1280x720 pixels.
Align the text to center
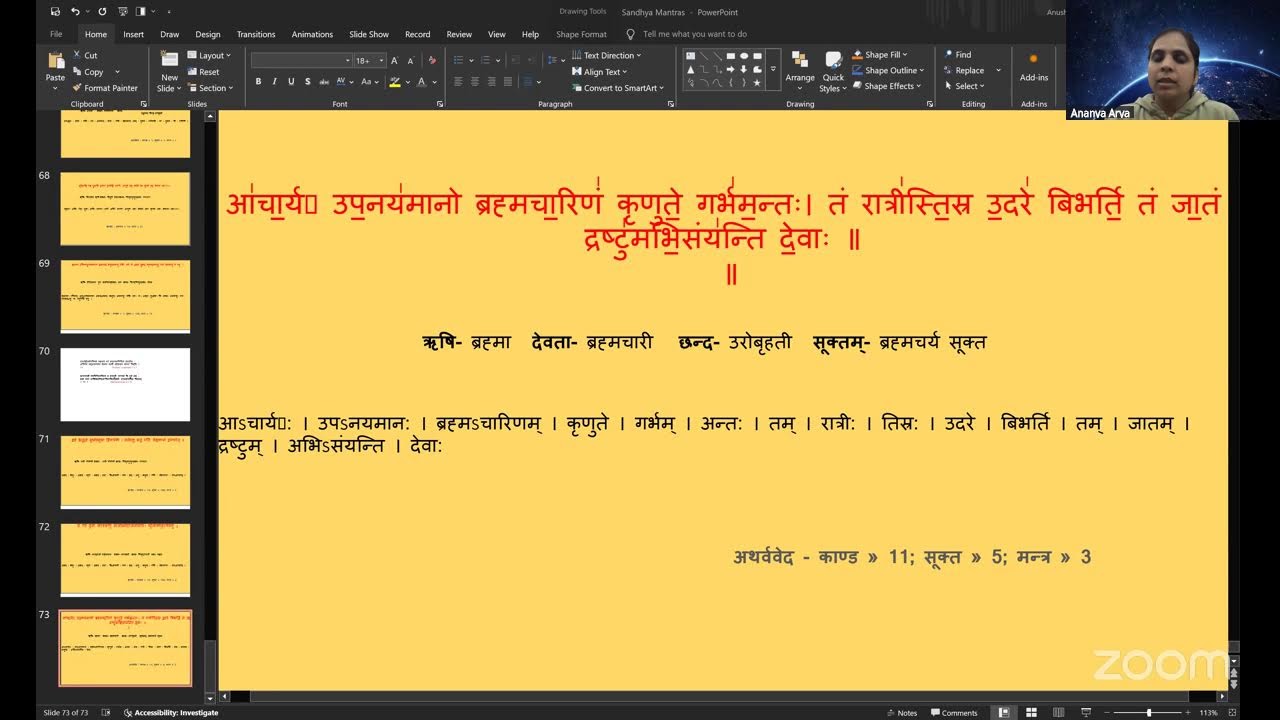474,82
